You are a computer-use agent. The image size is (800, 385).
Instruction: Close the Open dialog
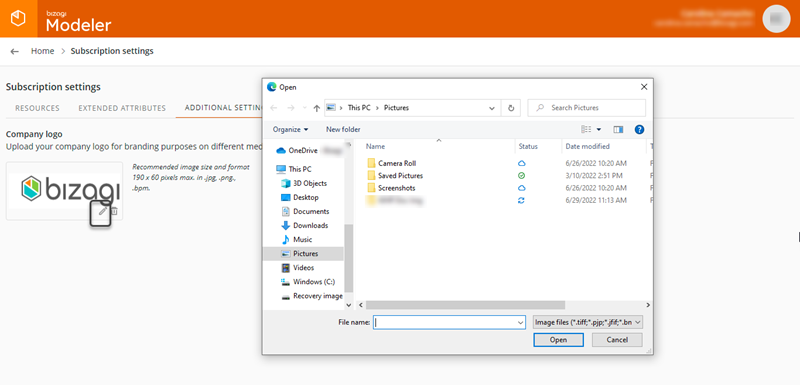tap(644, 87)
